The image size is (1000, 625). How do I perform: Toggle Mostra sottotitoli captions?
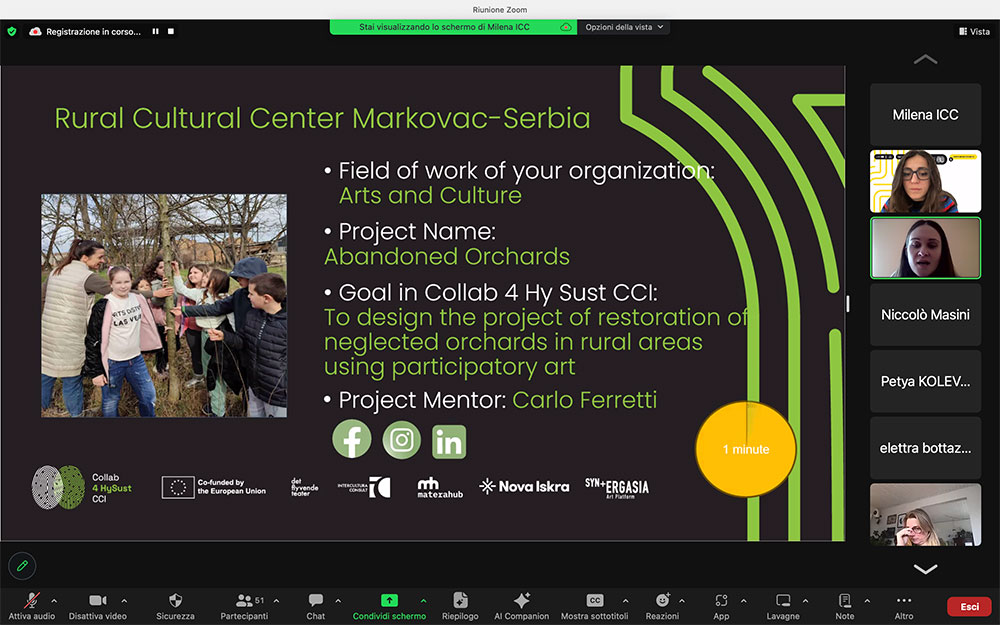tap(595, 601)
